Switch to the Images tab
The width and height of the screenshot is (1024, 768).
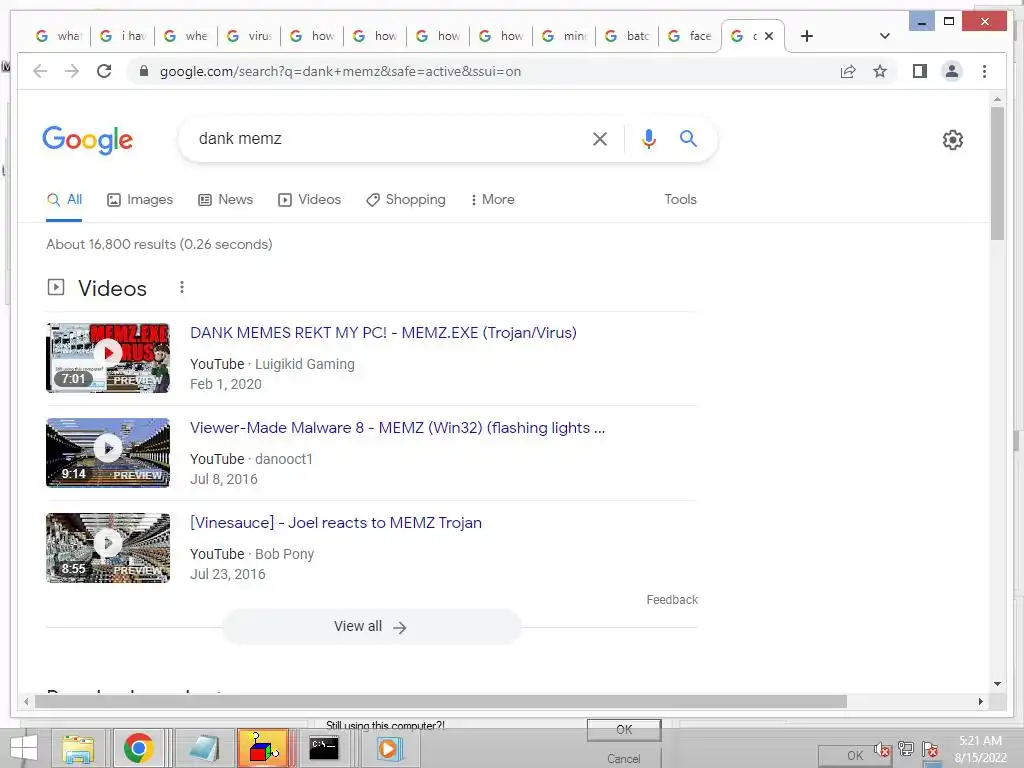tap(140, 200)
